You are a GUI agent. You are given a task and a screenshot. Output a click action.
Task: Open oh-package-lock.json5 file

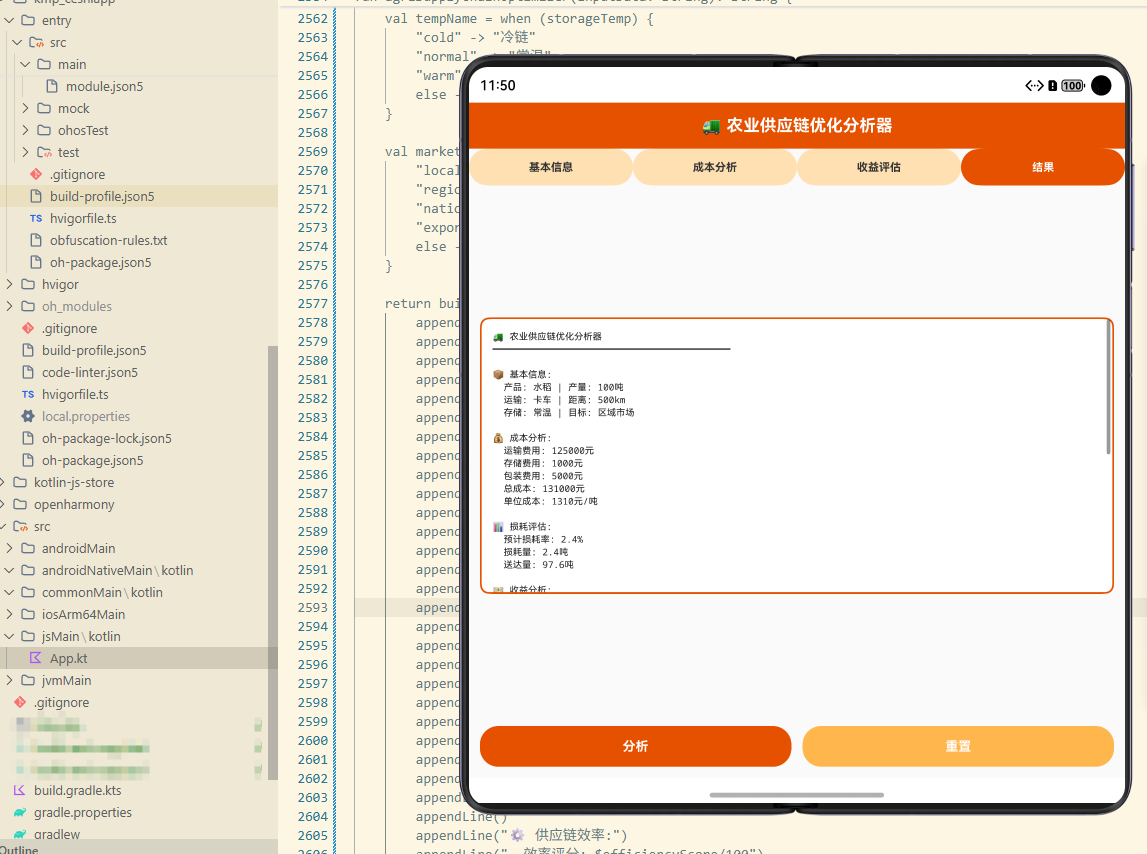[x=107, y=438]
